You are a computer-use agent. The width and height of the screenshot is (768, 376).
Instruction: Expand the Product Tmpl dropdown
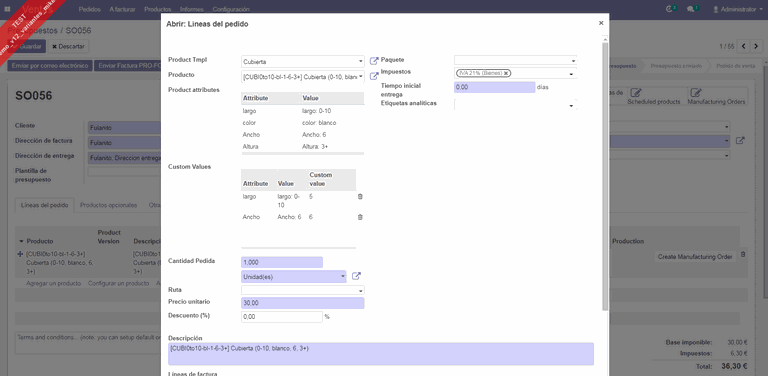click(361, 62)
